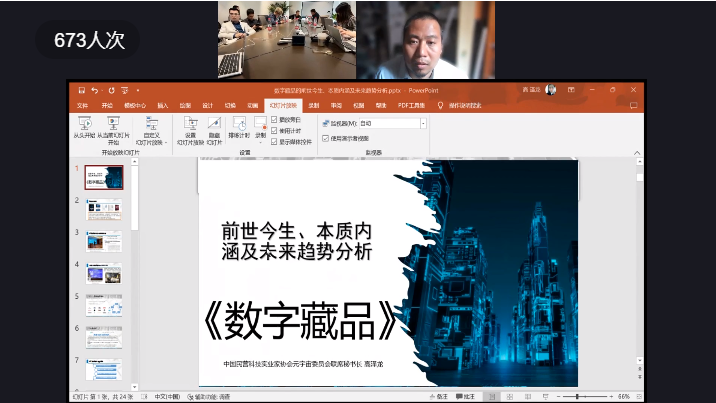This screenshot has height=403, width=716.
Task: Click the Hide Slide button
Action: pyautogui.click(x=214, y=131)
